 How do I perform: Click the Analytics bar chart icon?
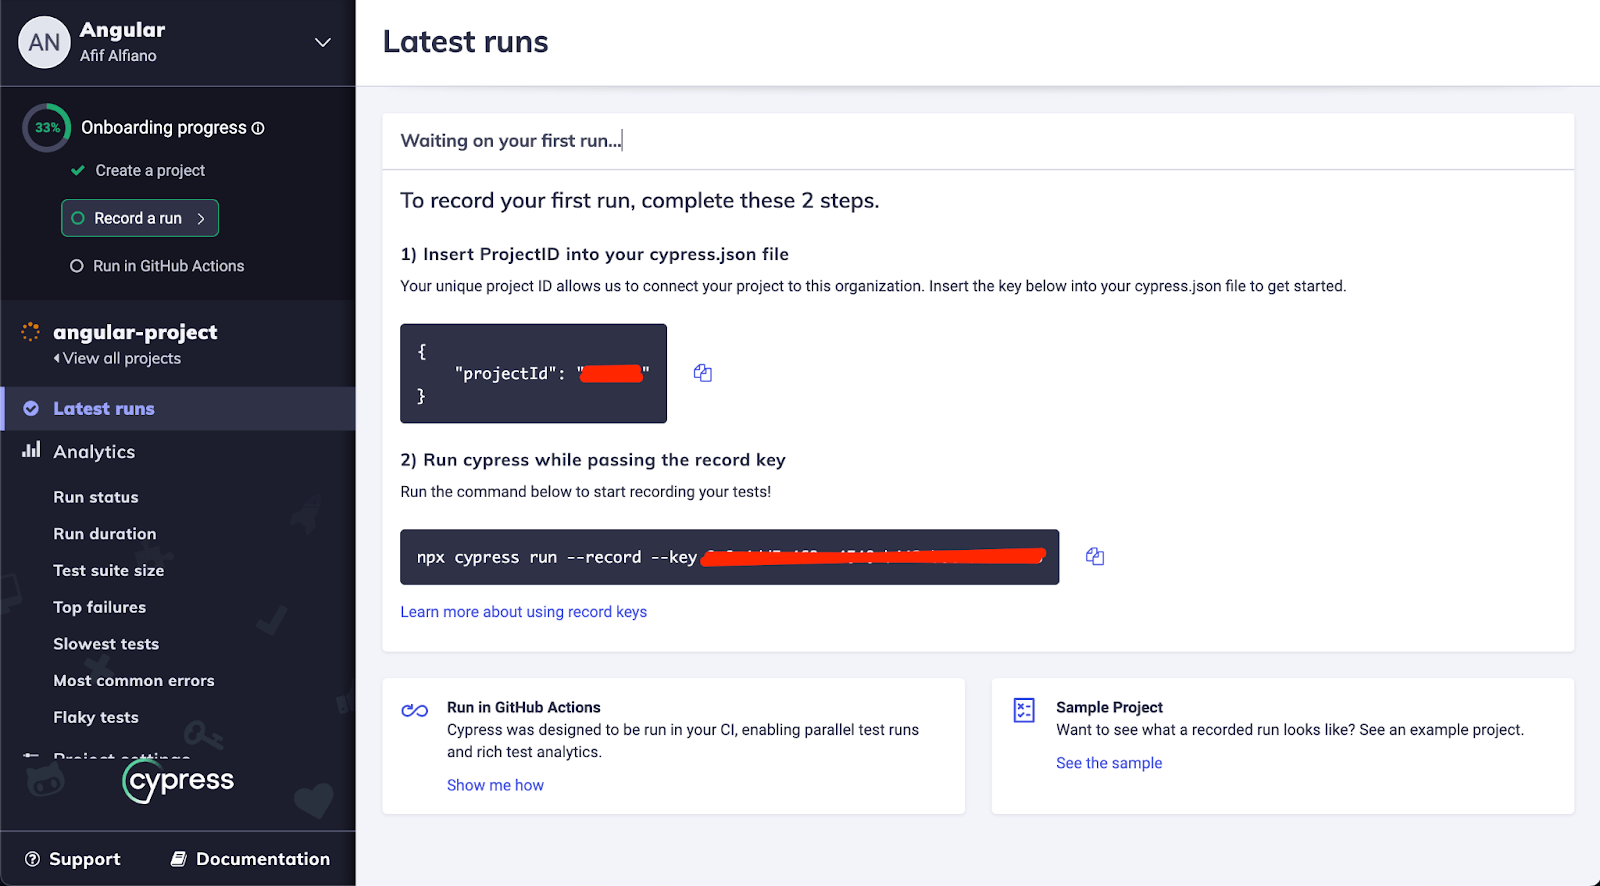click(31, 449)
